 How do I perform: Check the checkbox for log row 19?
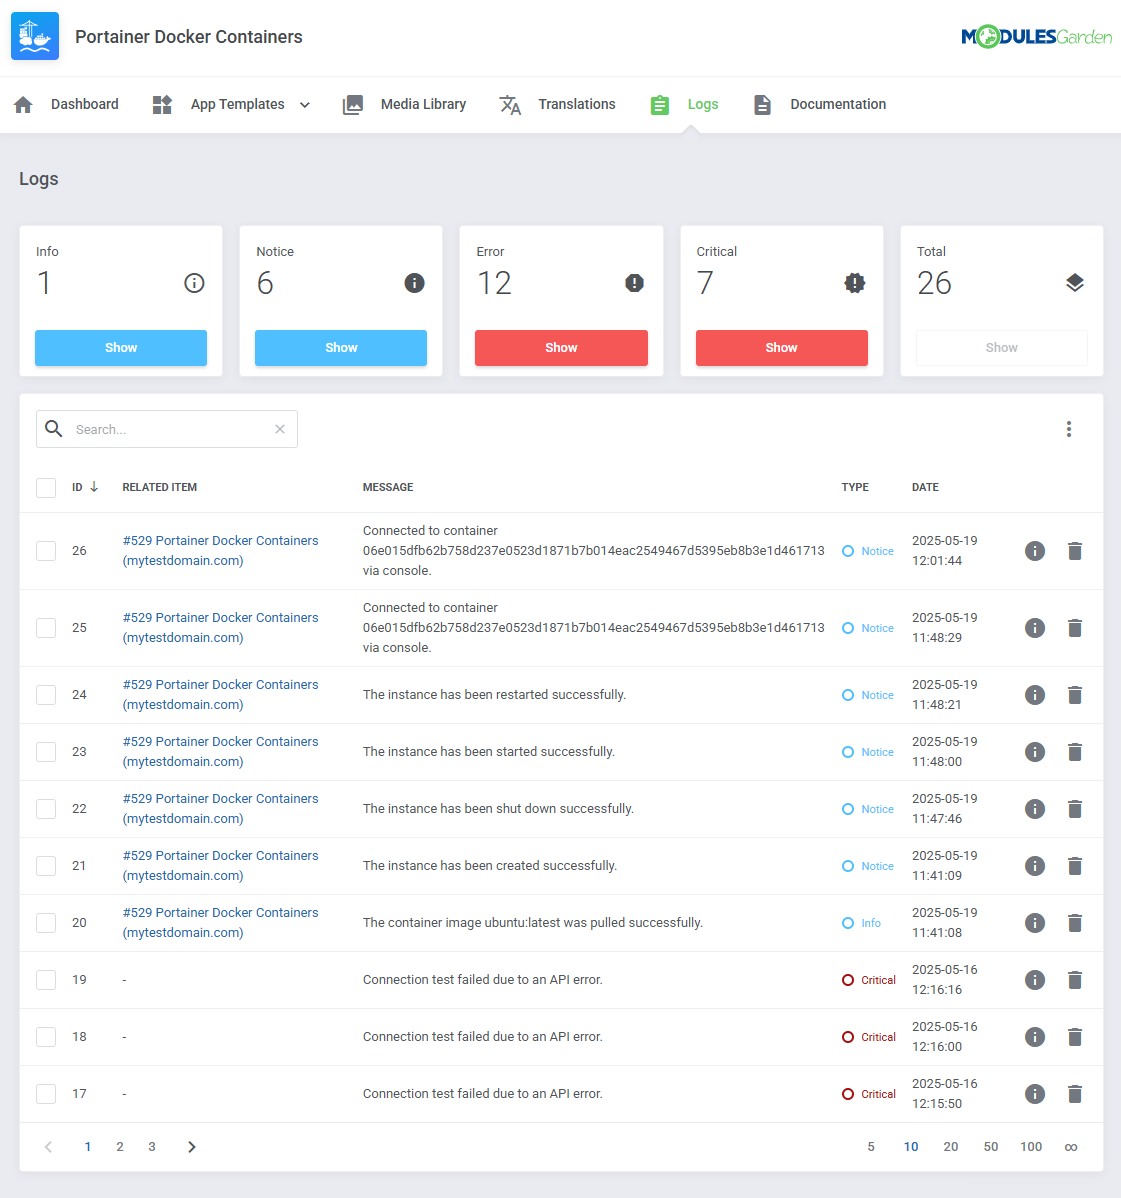pos(46,979)
